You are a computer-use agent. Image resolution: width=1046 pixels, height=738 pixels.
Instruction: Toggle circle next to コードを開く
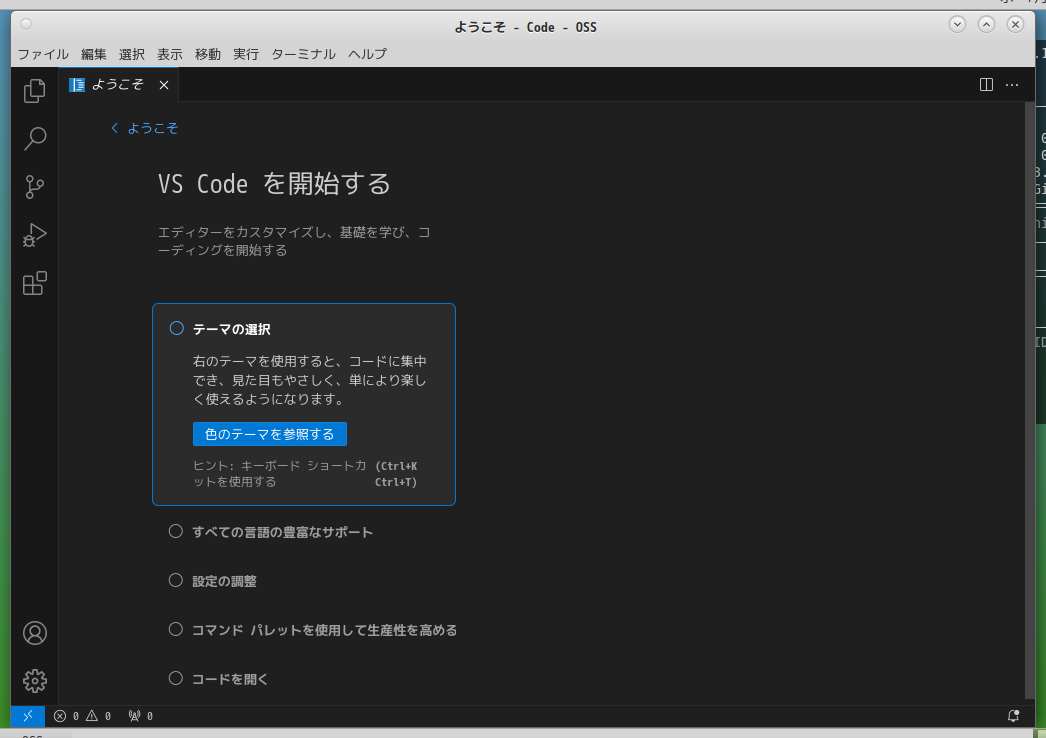tap(175, 679)
